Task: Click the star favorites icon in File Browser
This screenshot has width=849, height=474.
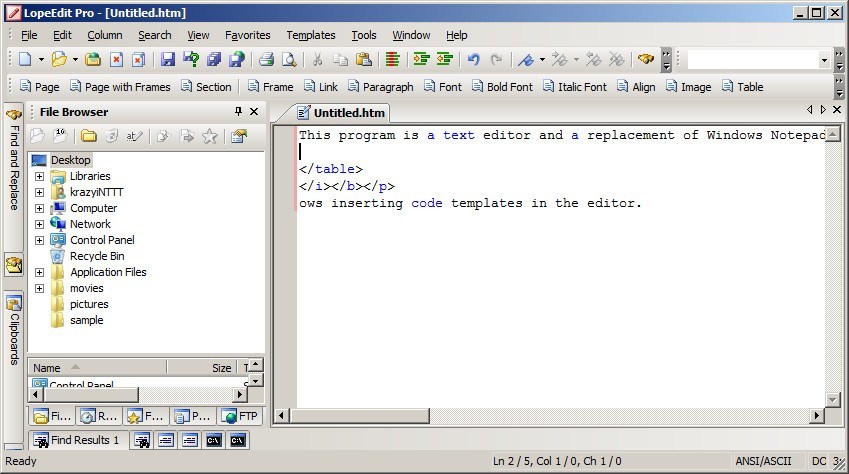Action: pyautogui.click(x=210, y=136)
